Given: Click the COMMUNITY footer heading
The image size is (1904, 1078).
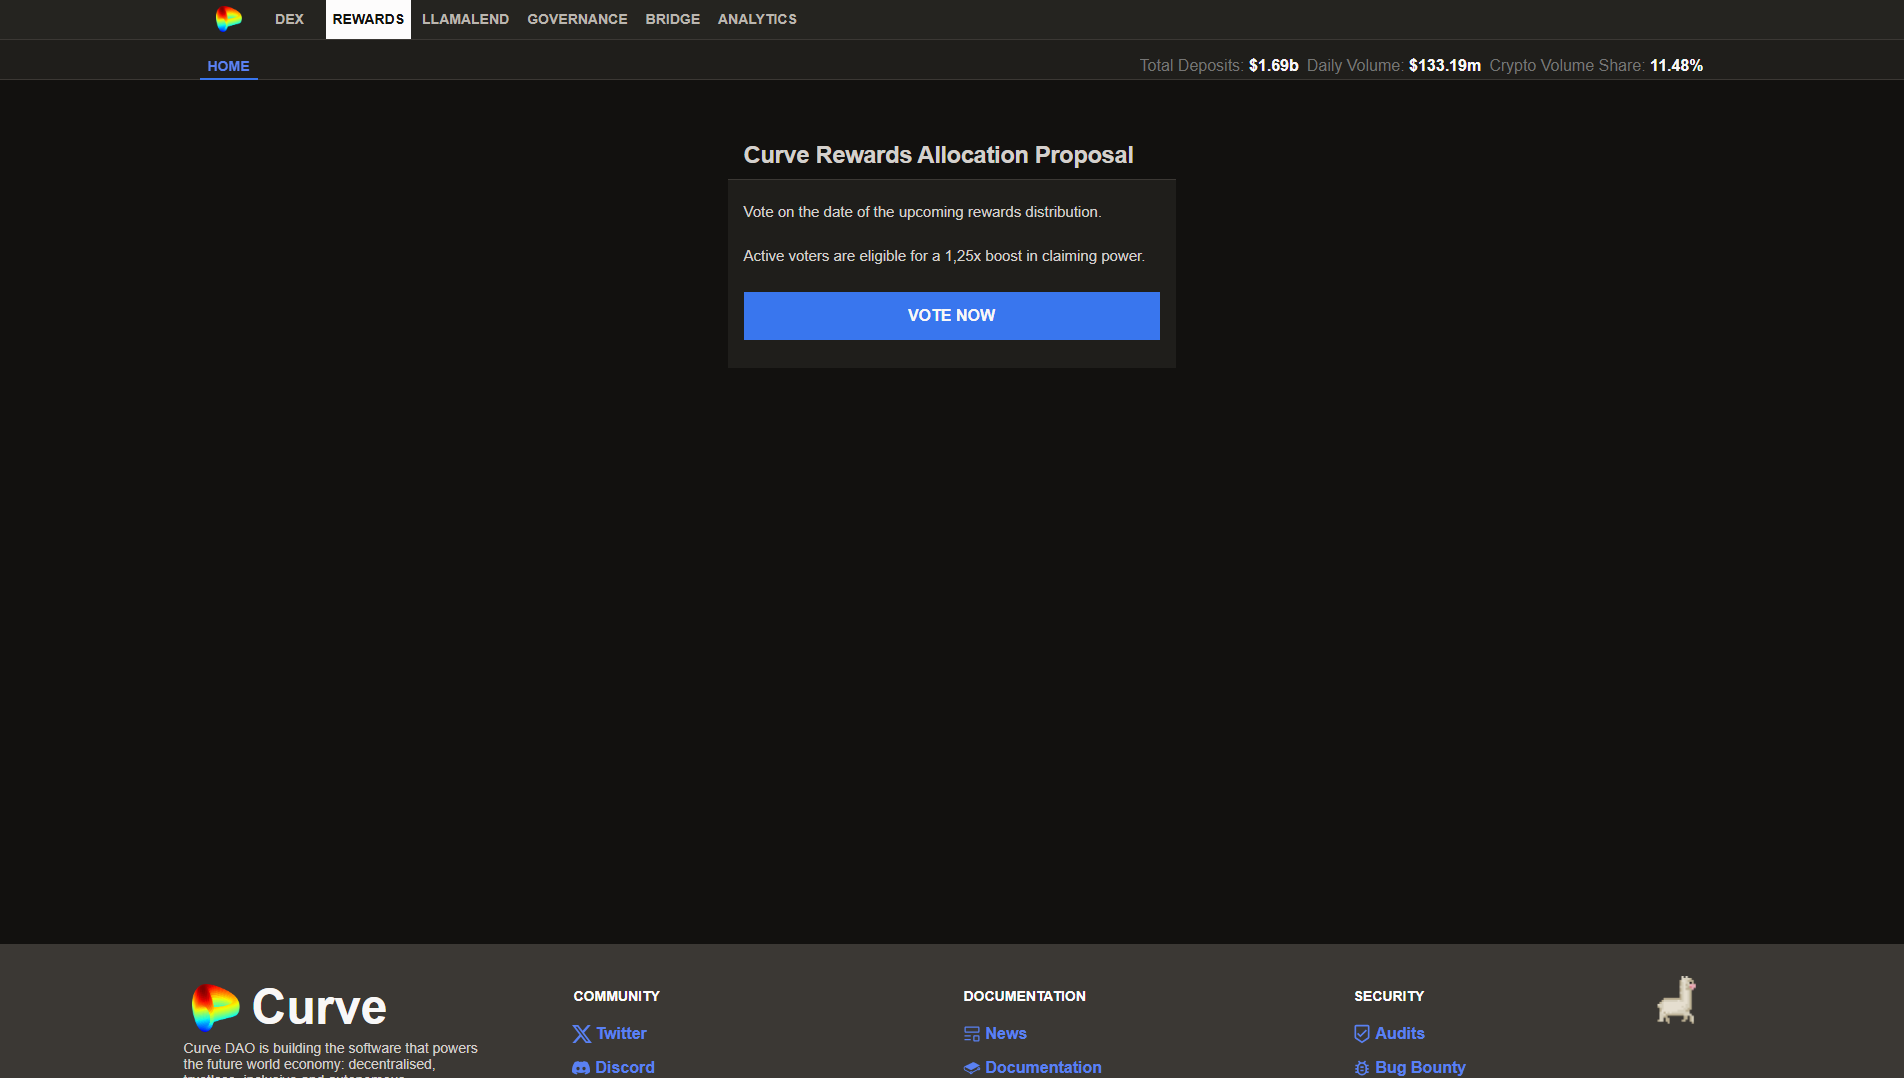Looking at the screenshot, I should tap(616, 996).
